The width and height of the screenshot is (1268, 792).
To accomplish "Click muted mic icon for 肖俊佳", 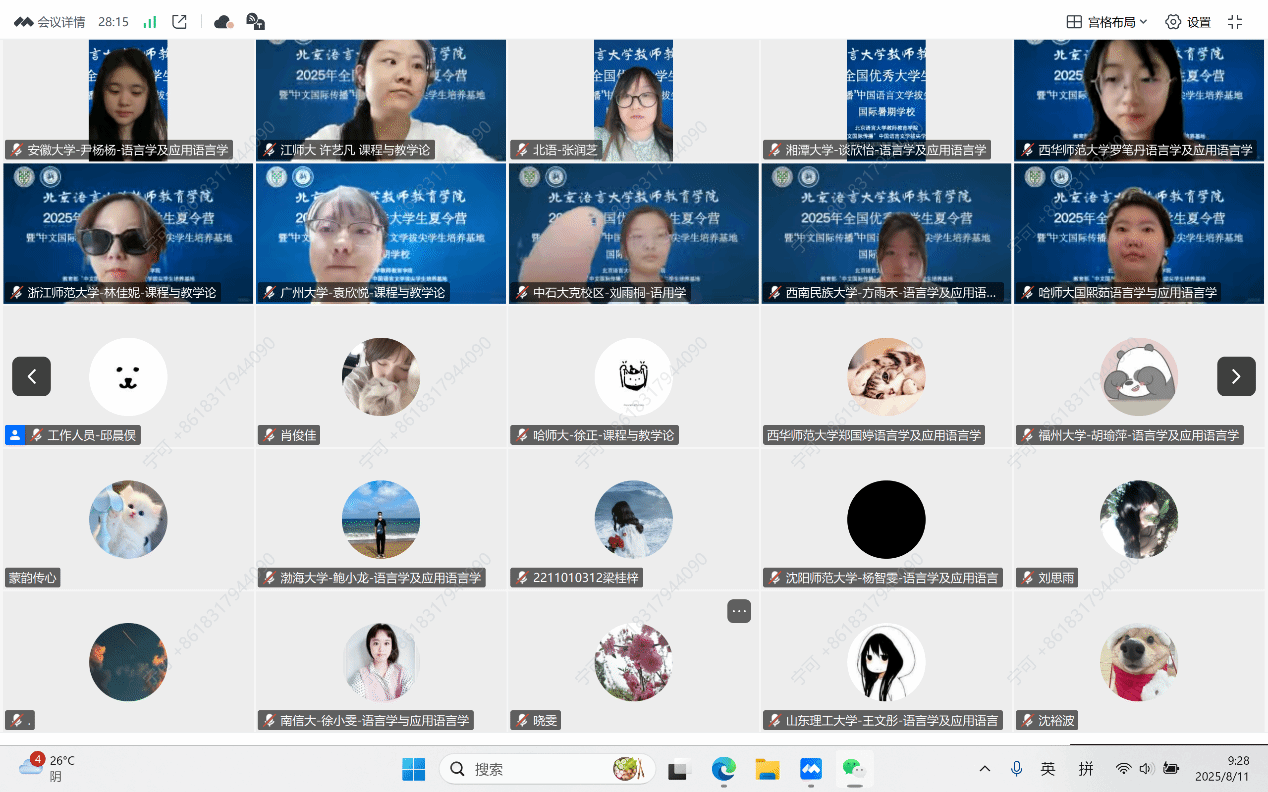I will coord(269,435).
